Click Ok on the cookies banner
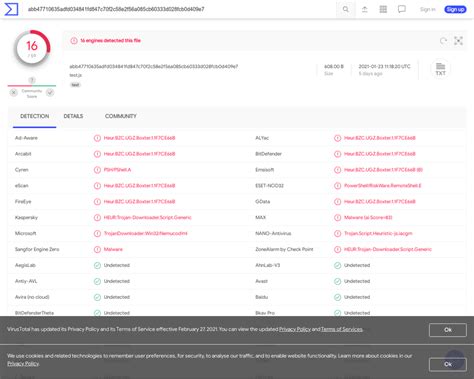 tap(448, 364)
